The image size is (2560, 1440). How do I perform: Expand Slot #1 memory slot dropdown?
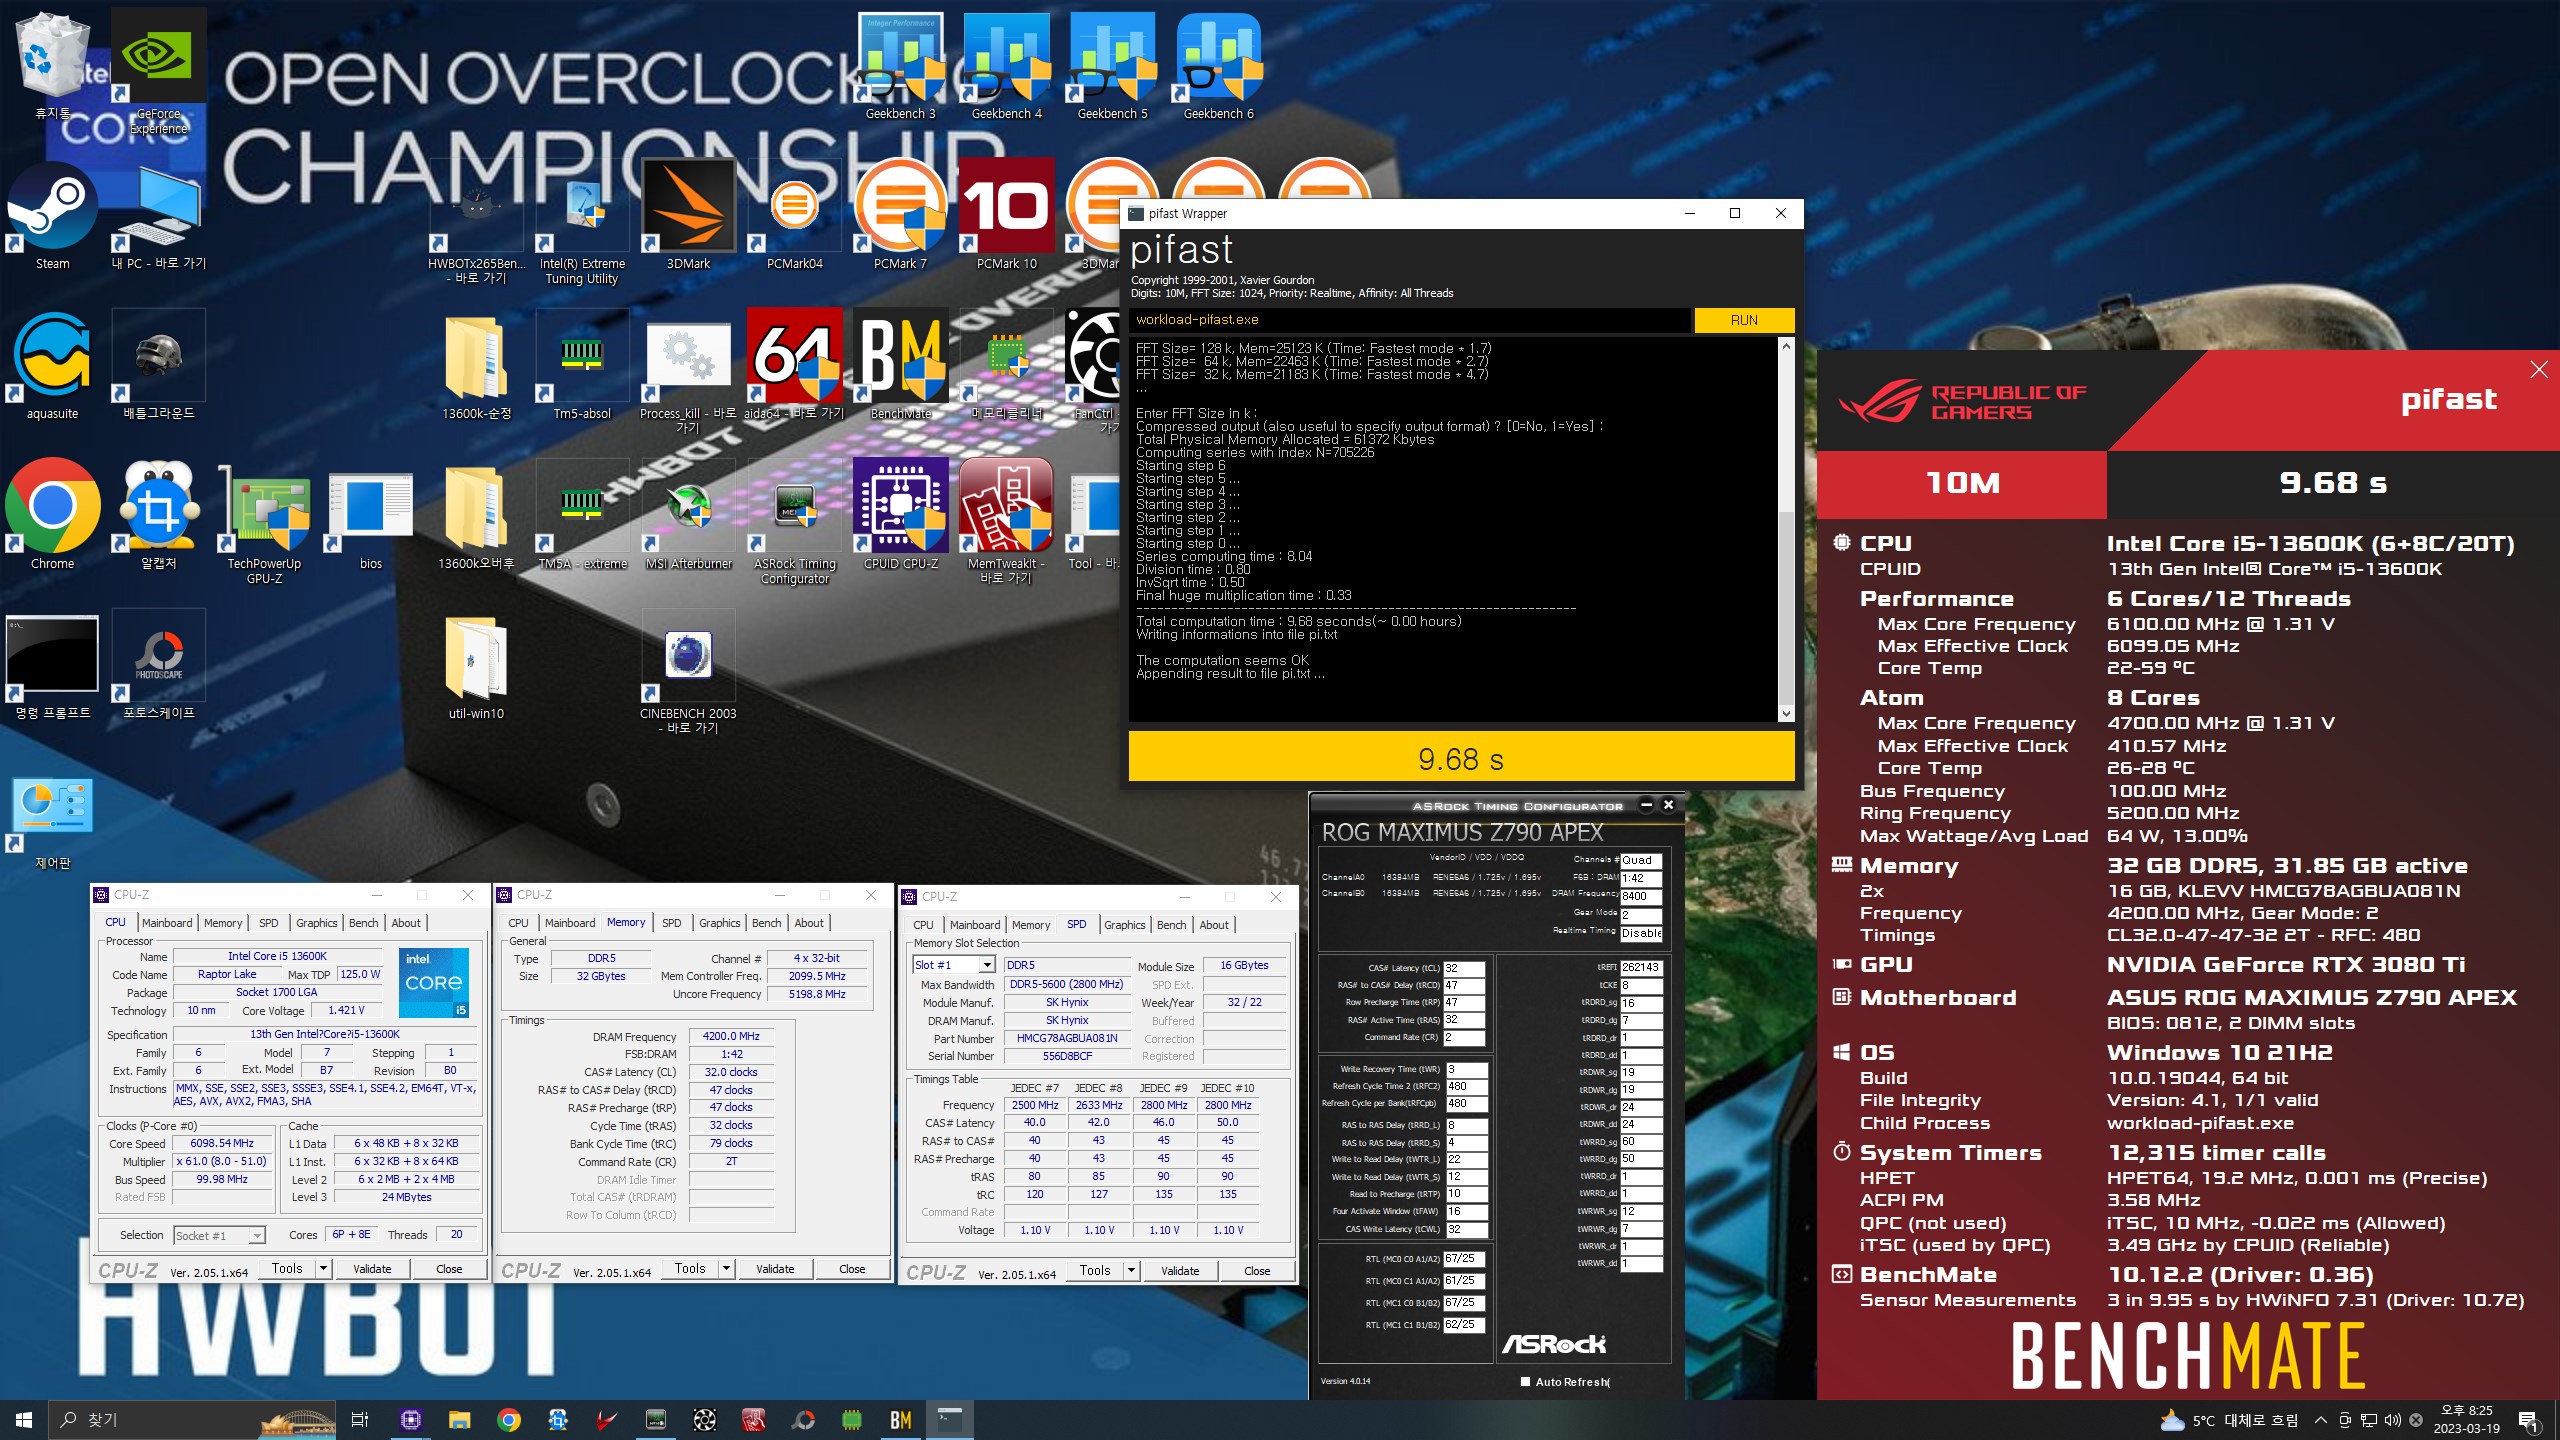tap(987, 965)
